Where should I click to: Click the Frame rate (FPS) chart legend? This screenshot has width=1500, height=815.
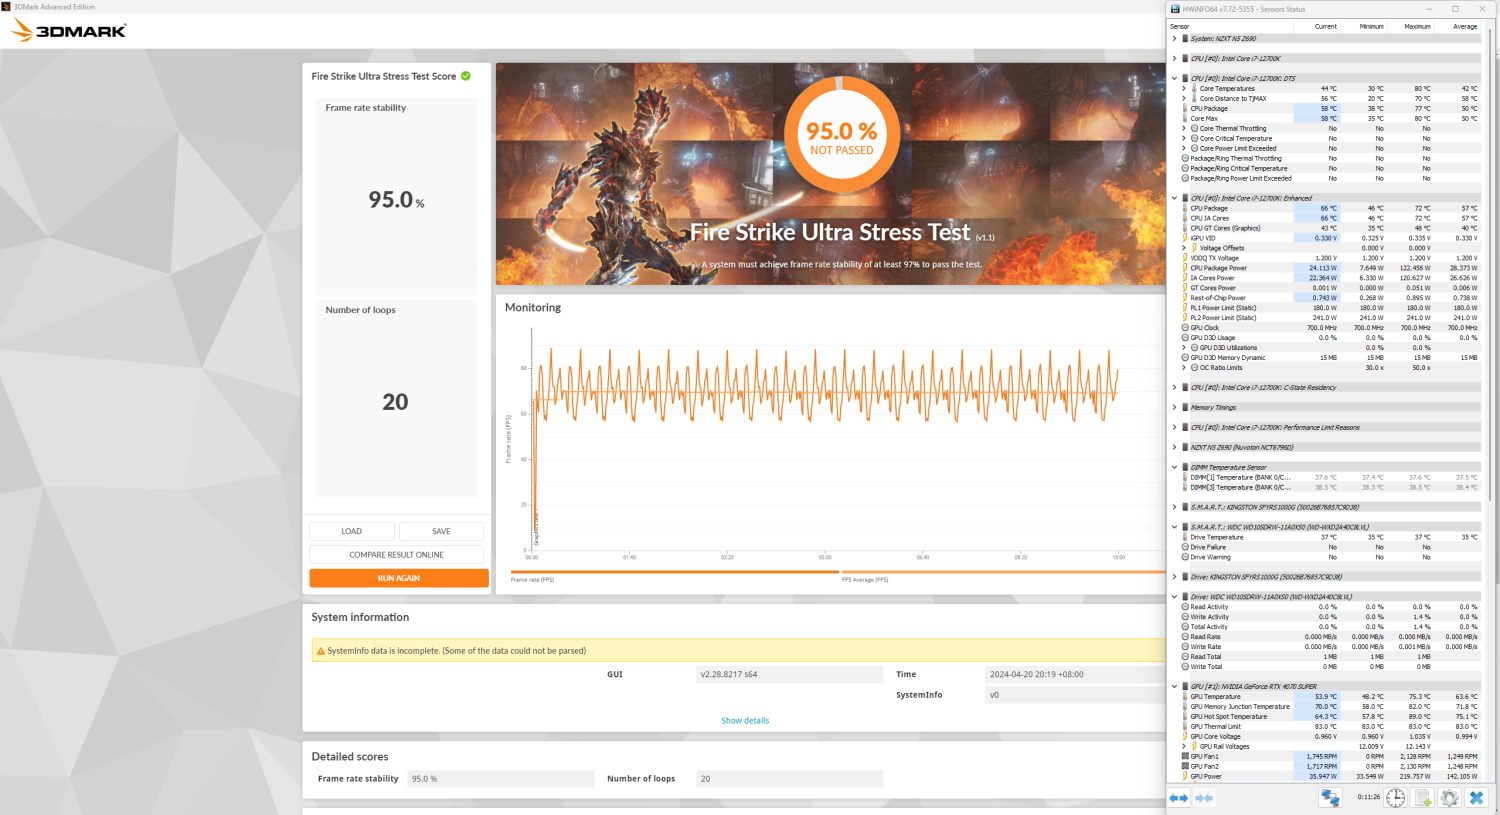pyautogui.click(x=533, y=580)
